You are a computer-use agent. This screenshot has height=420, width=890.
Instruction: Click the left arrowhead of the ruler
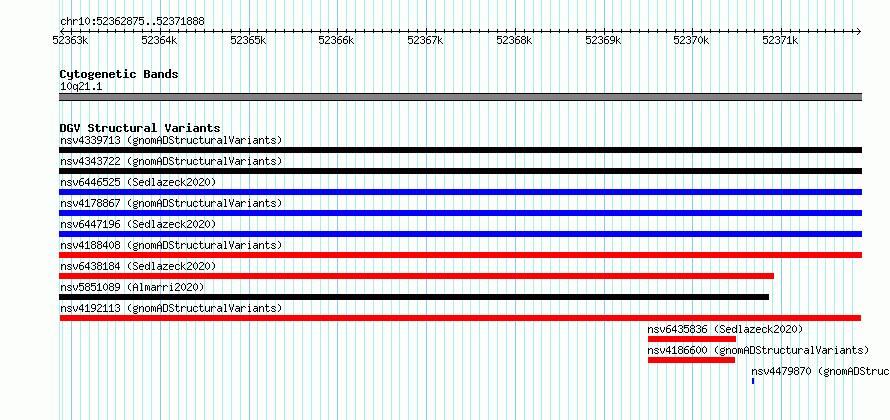coord(62,31)
